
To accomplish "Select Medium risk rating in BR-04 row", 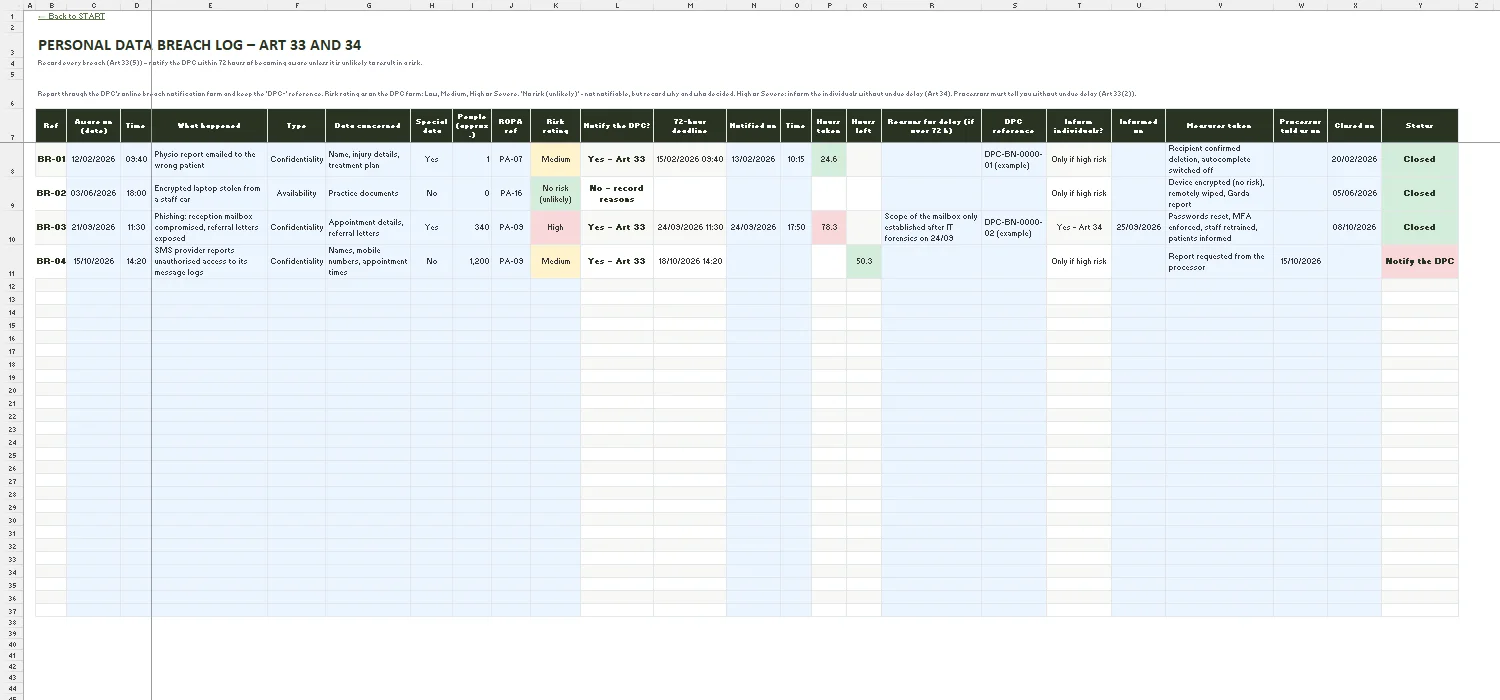I will tap(555, 261).
